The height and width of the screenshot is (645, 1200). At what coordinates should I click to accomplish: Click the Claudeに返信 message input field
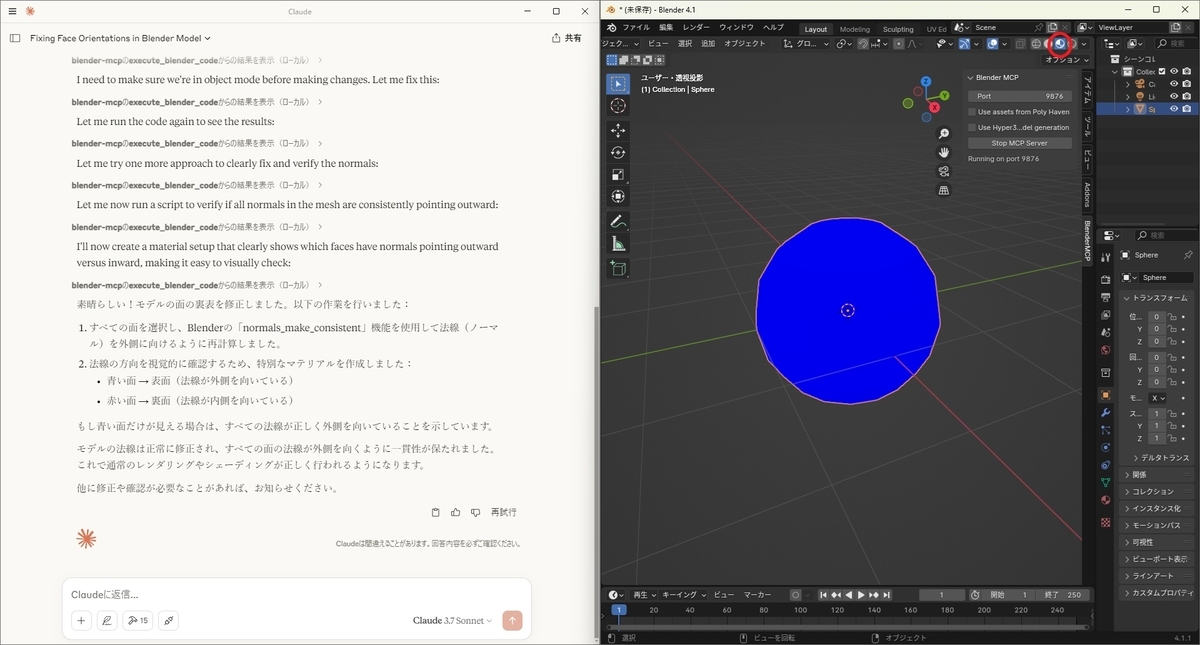point(297,594)
